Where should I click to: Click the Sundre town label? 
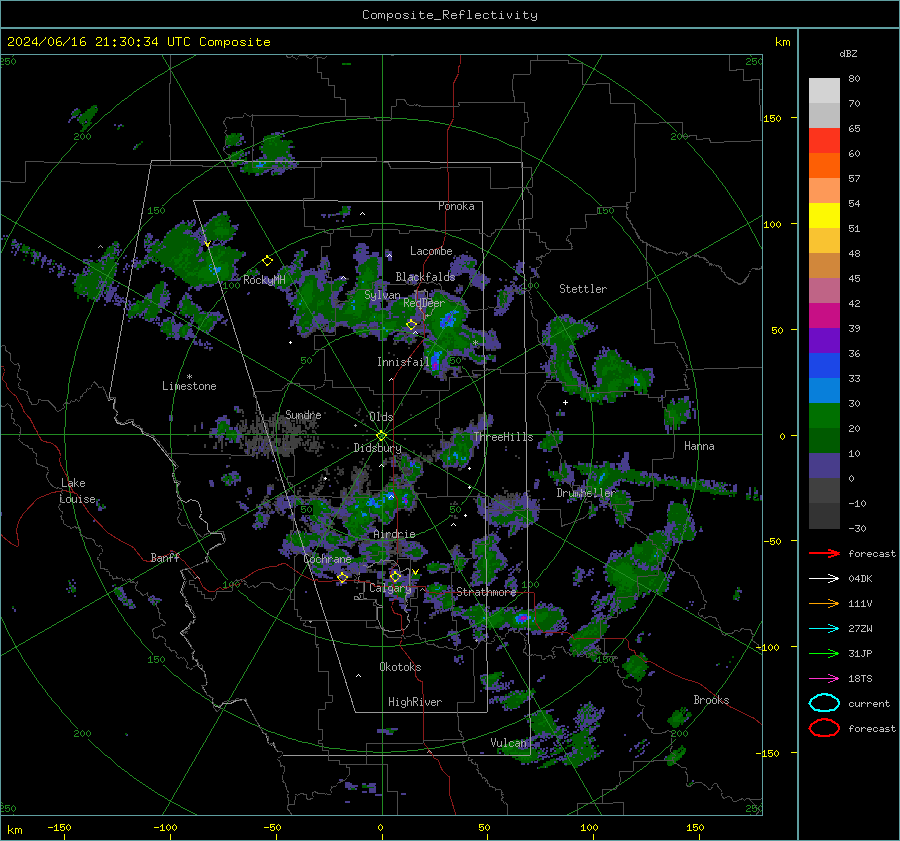click(x=303, y=415)
